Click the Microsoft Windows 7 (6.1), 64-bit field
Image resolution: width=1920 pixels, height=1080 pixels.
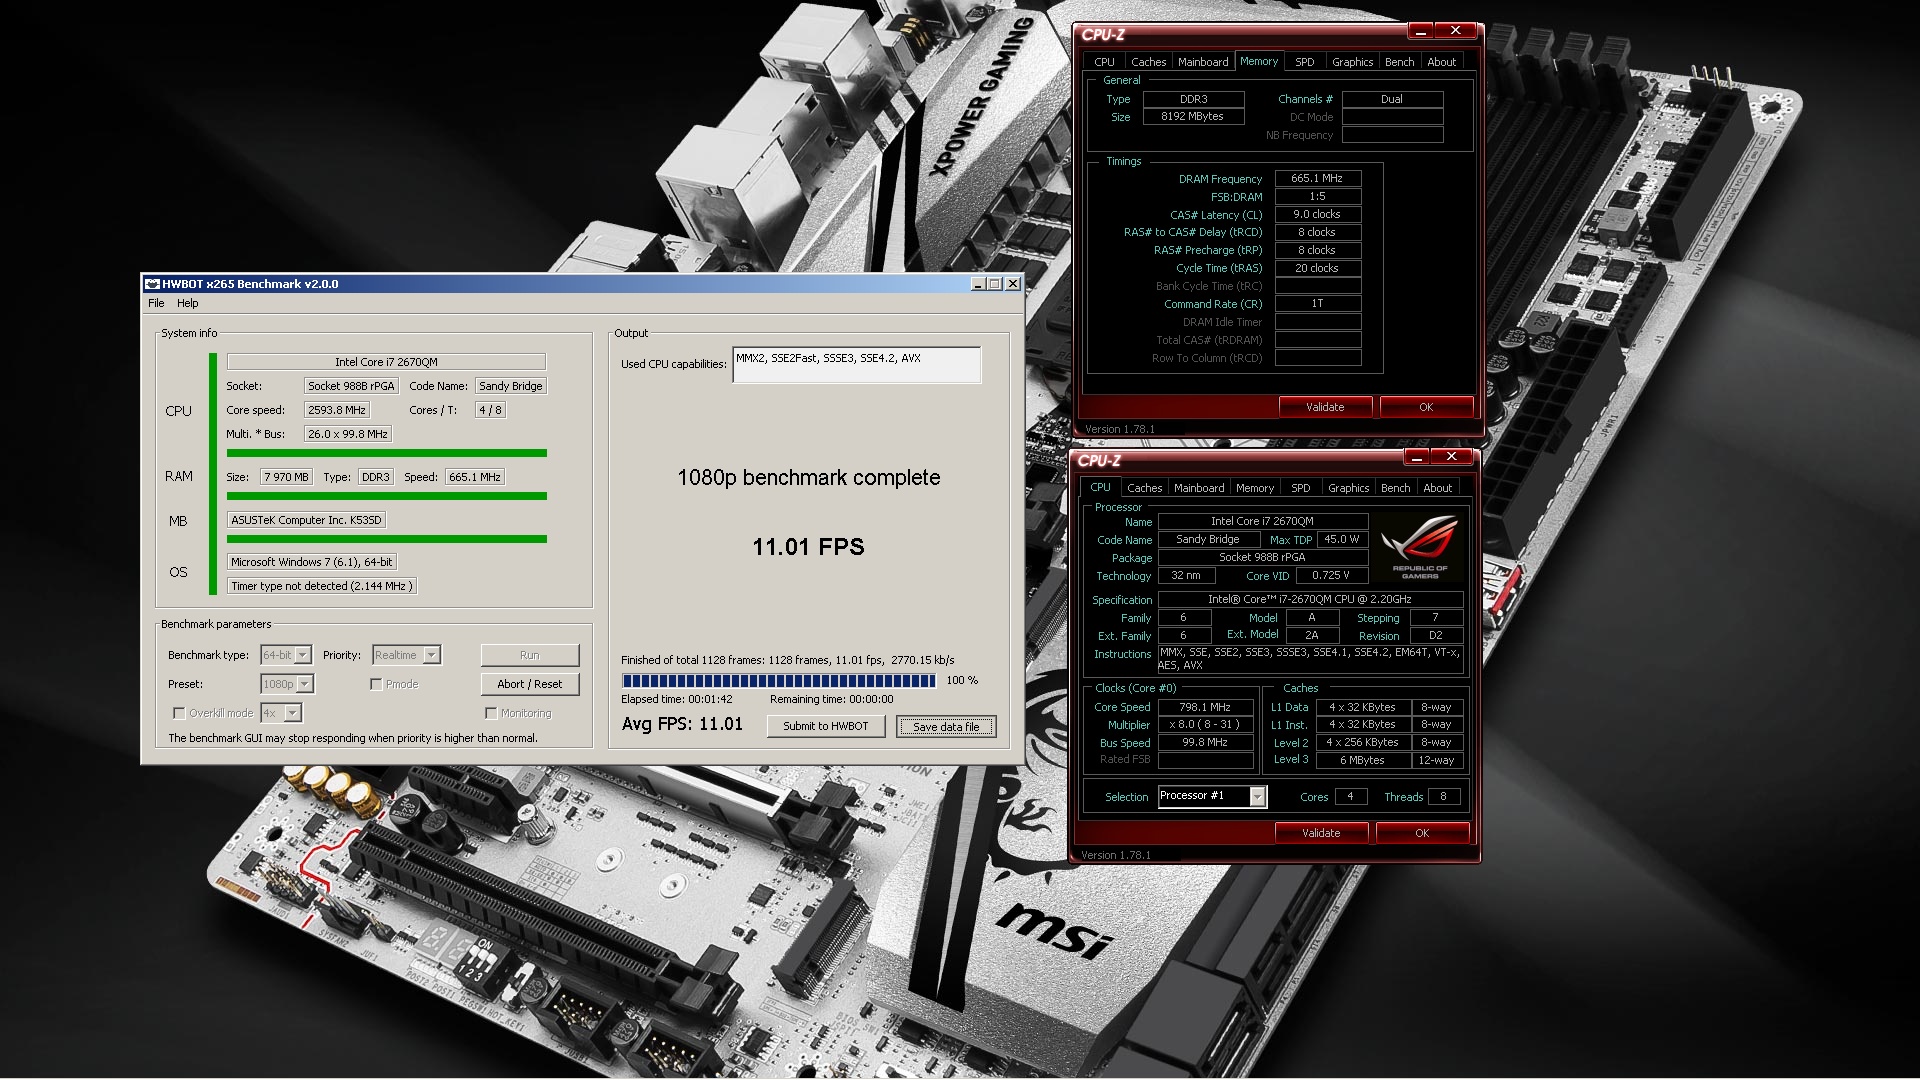pos(311,562)
